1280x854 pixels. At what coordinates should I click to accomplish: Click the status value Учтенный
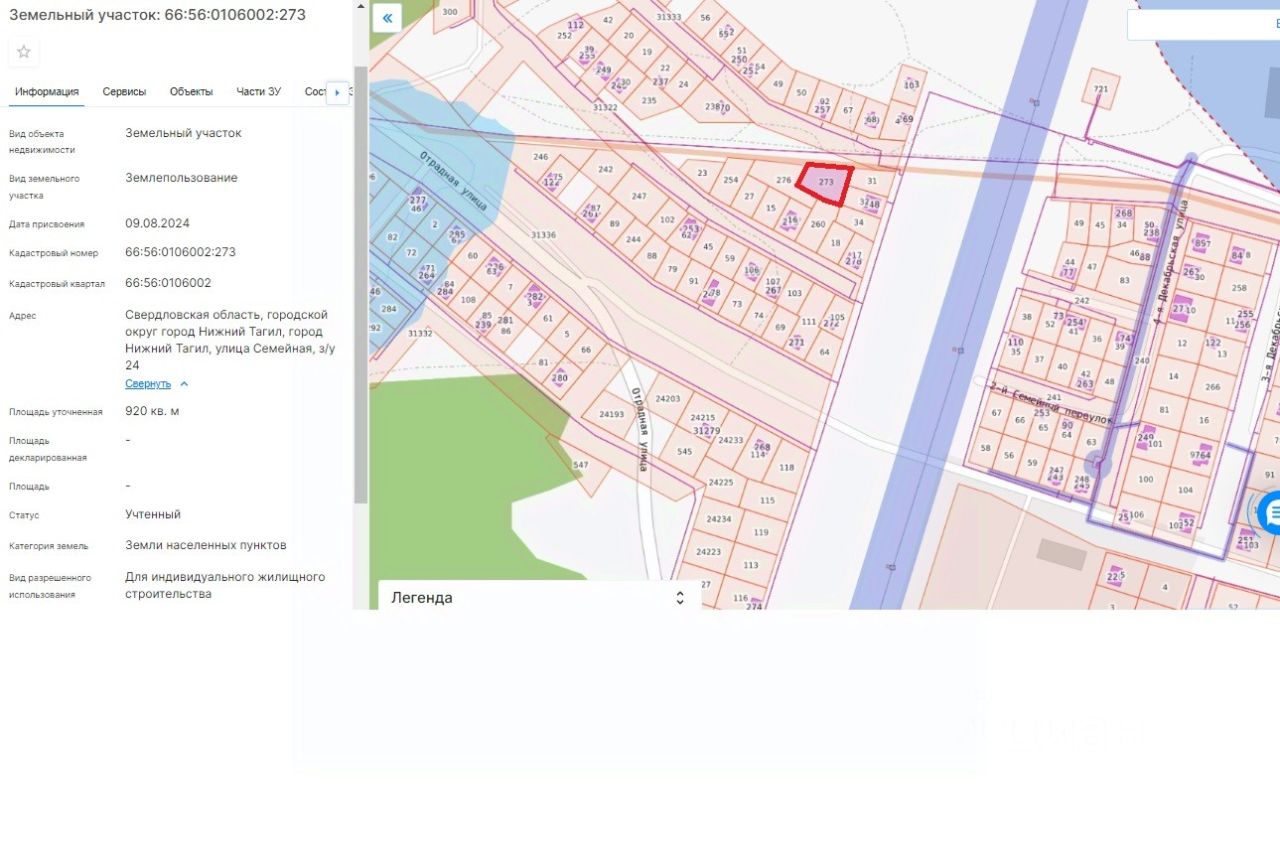pos(153,514)
